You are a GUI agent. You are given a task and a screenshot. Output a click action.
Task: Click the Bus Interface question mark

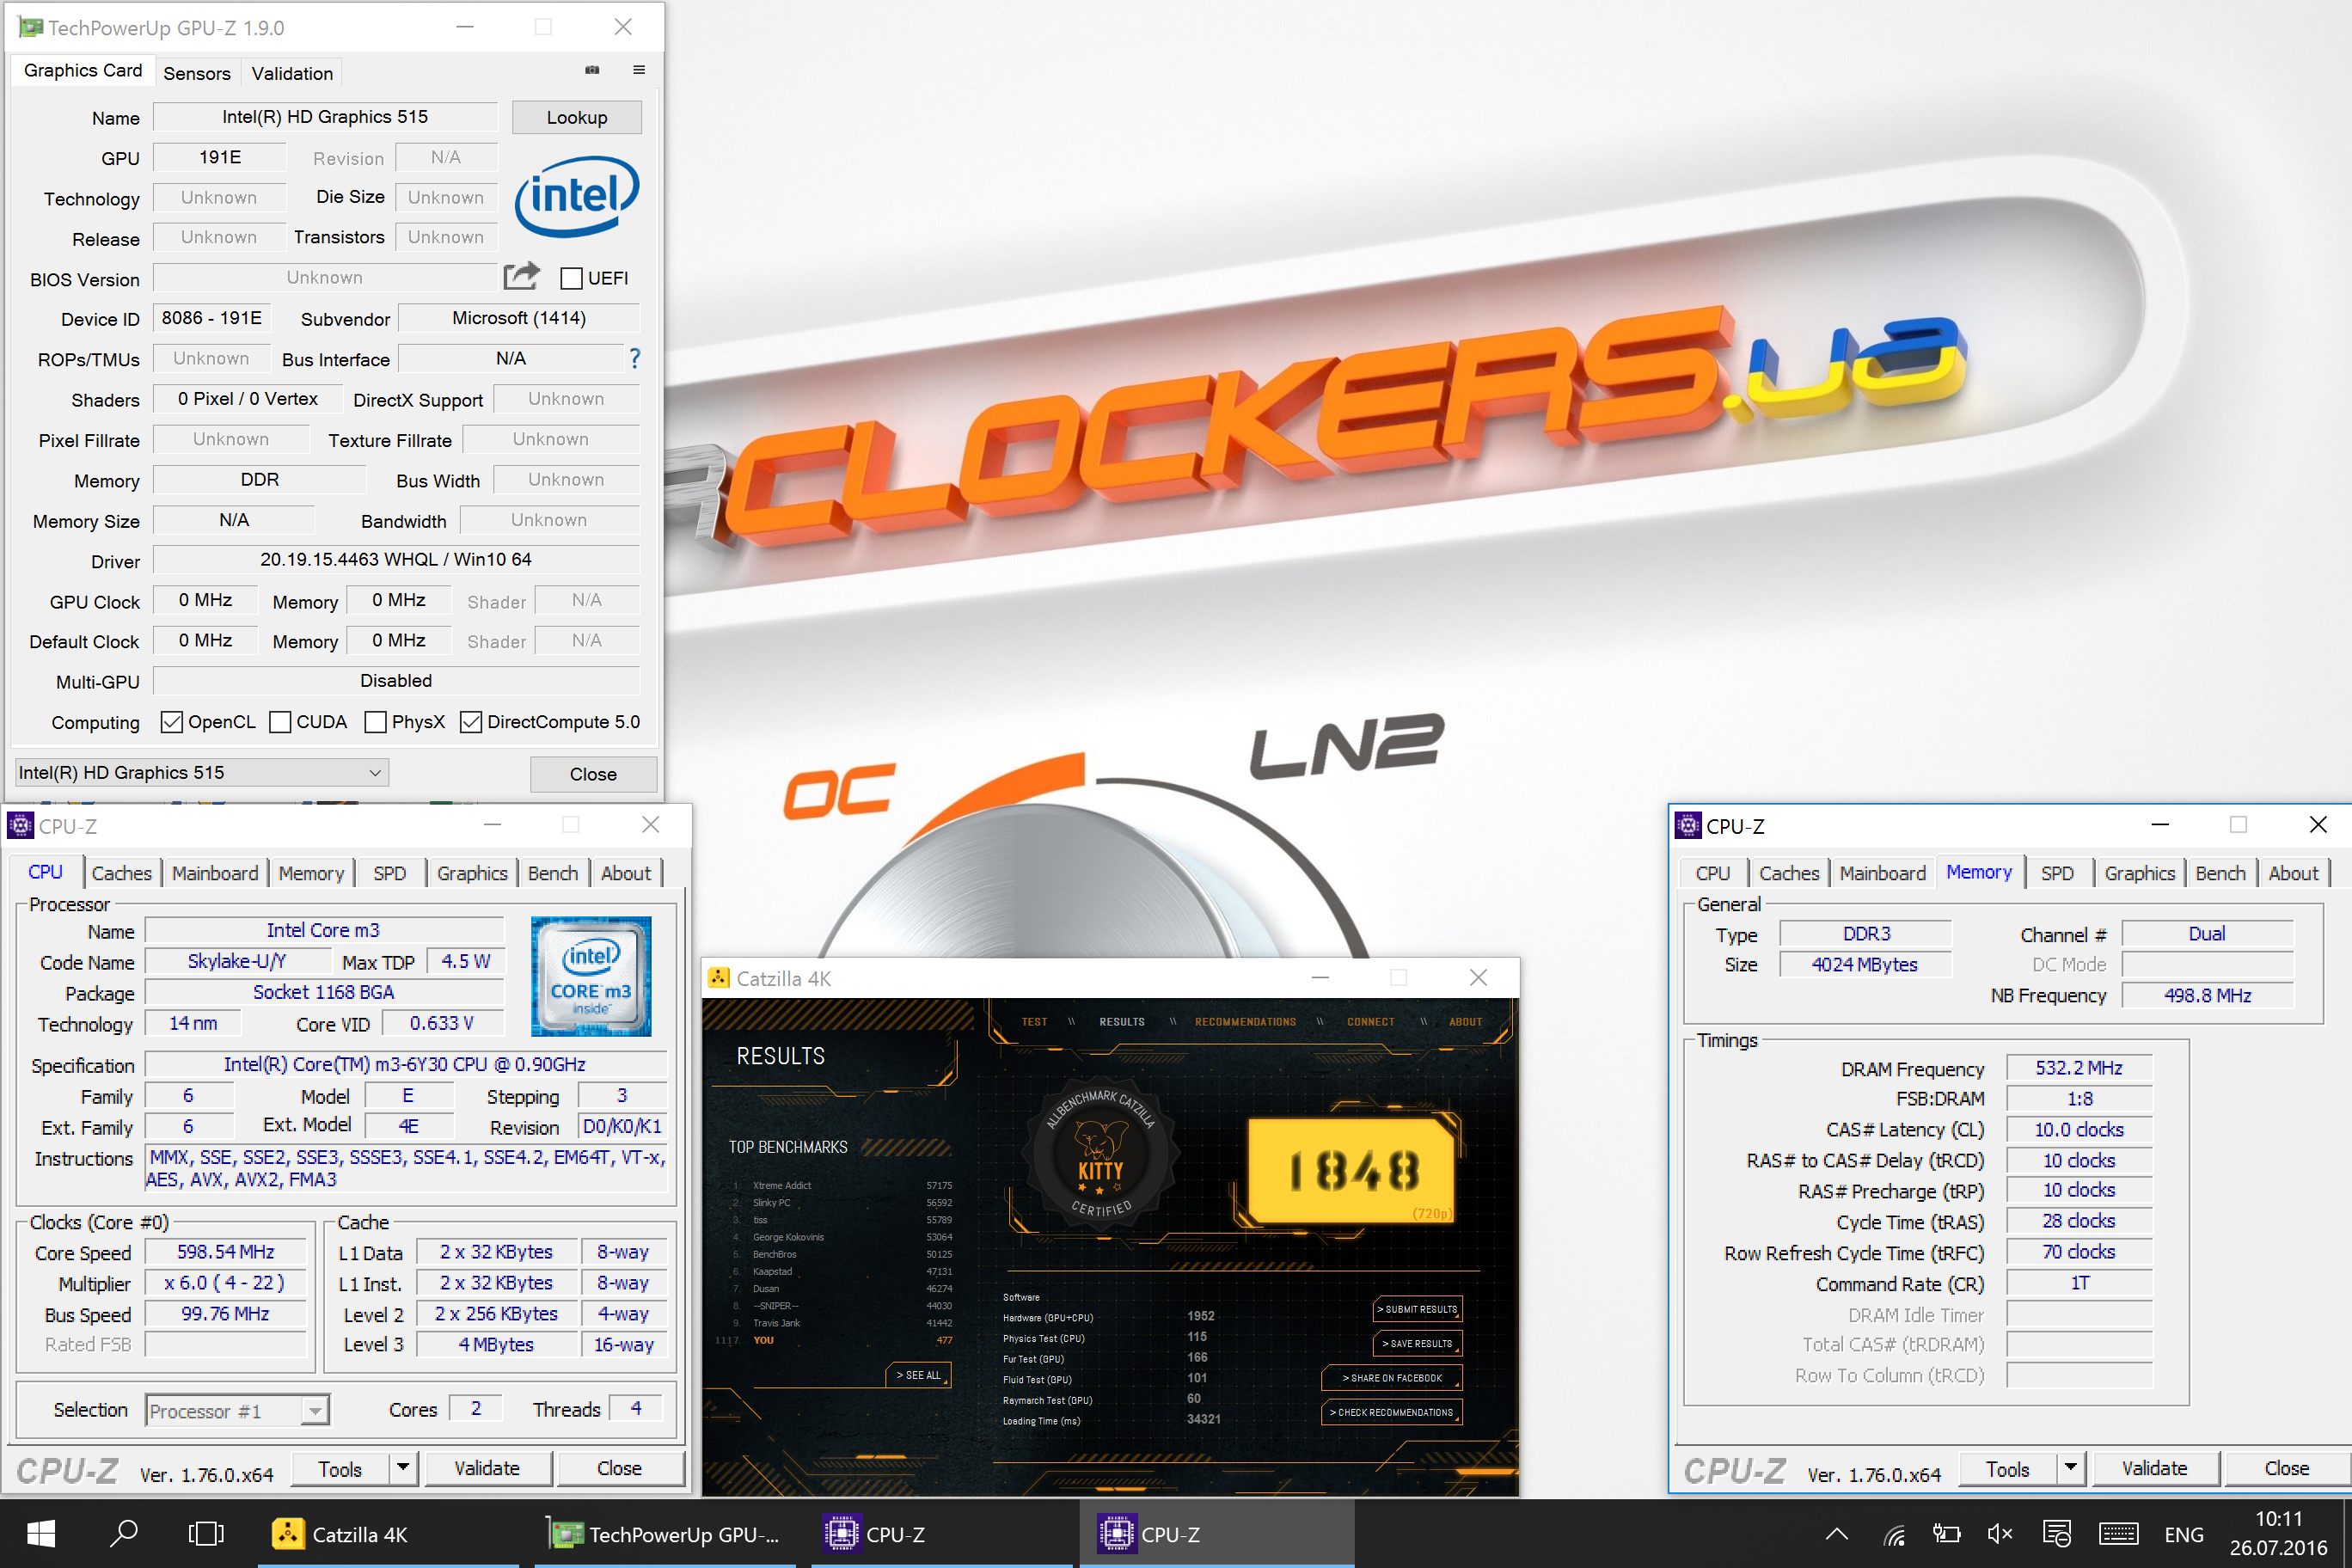click(x=634, y=358)
